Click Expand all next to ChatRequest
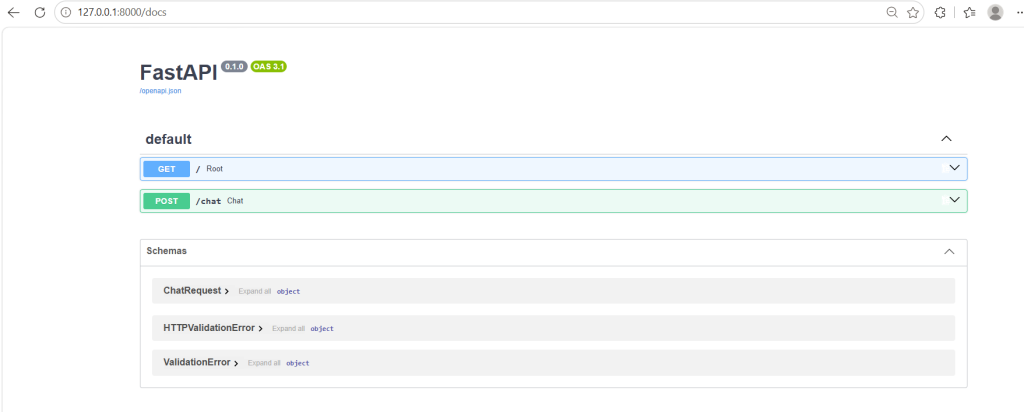Image resolution: width=1024 pixels, height=412 pixels. 255,291
